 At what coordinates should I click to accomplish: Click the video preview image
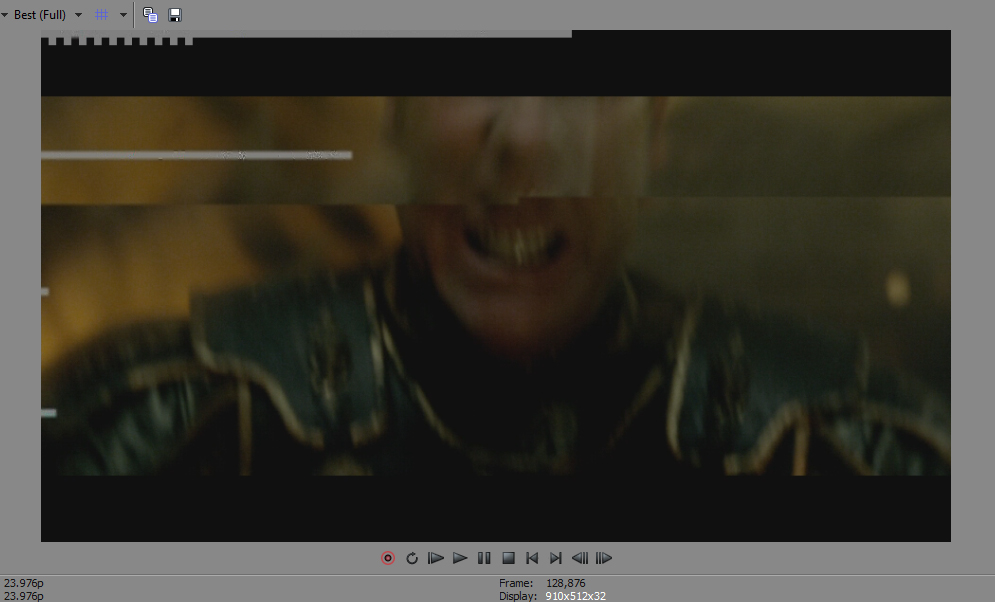point(496,285)
